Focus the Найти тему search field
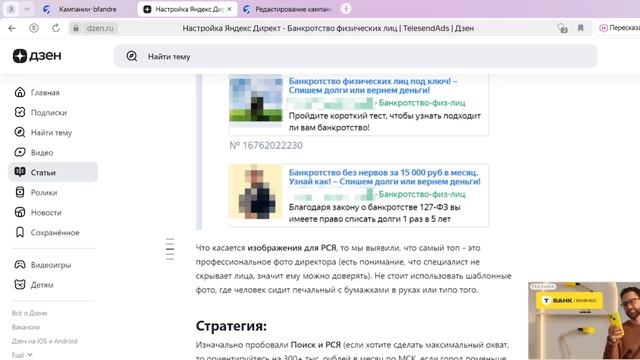 (x=356, y=56)
